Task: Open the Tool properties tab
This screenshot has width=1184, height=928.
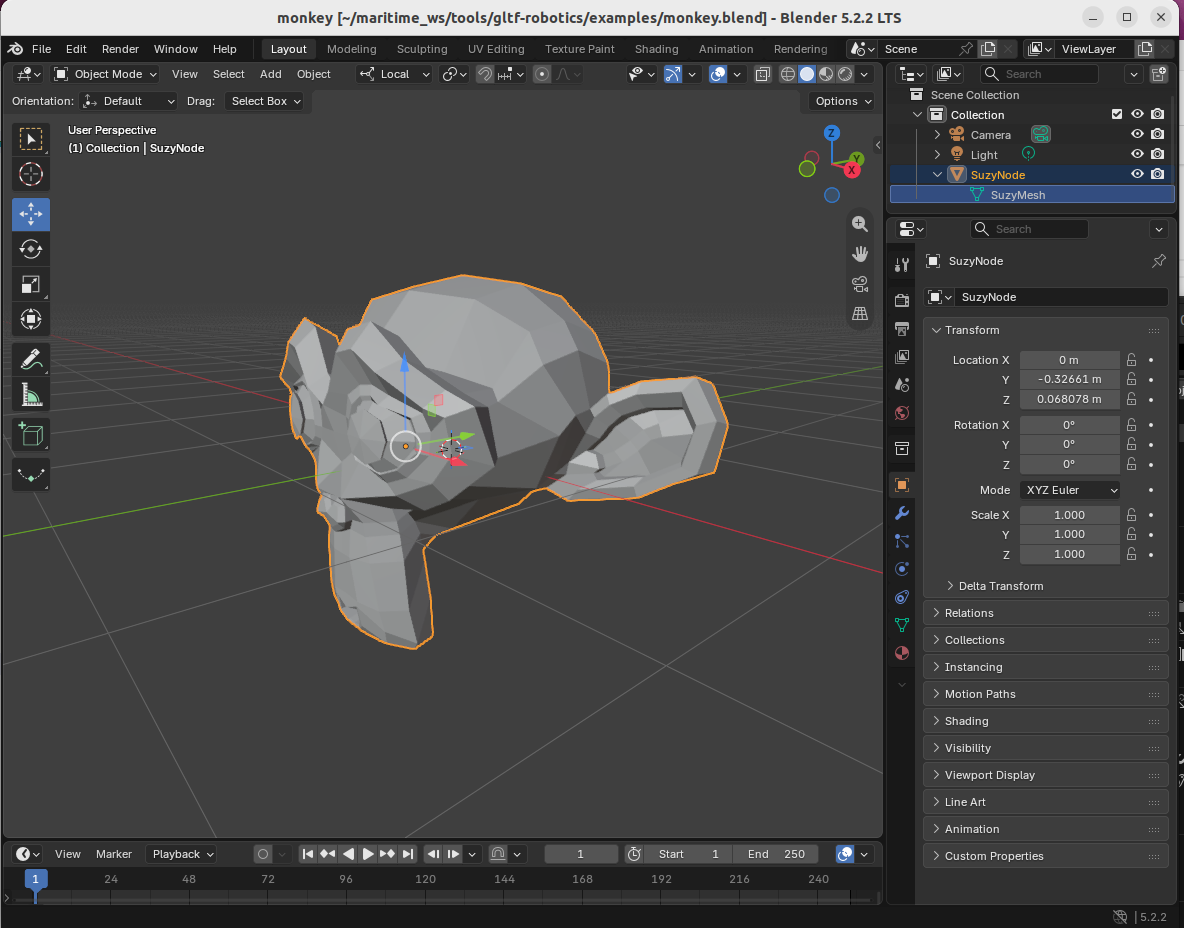Action: click(902, 265)
